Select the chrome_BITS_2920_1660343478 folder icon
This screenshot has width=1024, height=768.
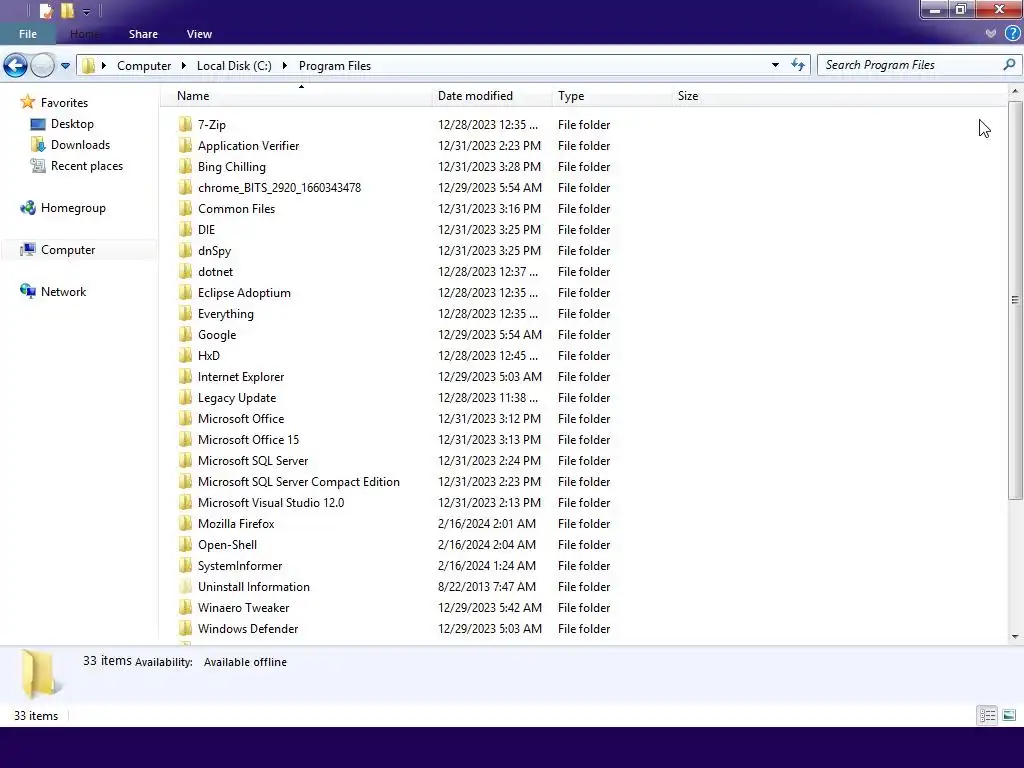click(x=185, y=187)
